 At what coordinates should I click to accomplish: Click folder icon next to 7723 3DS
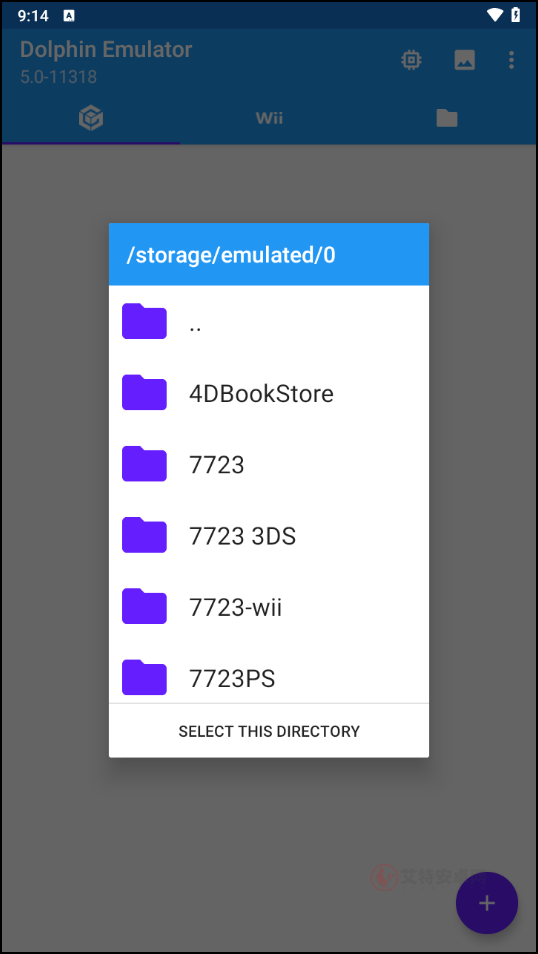tap(144, 535)
